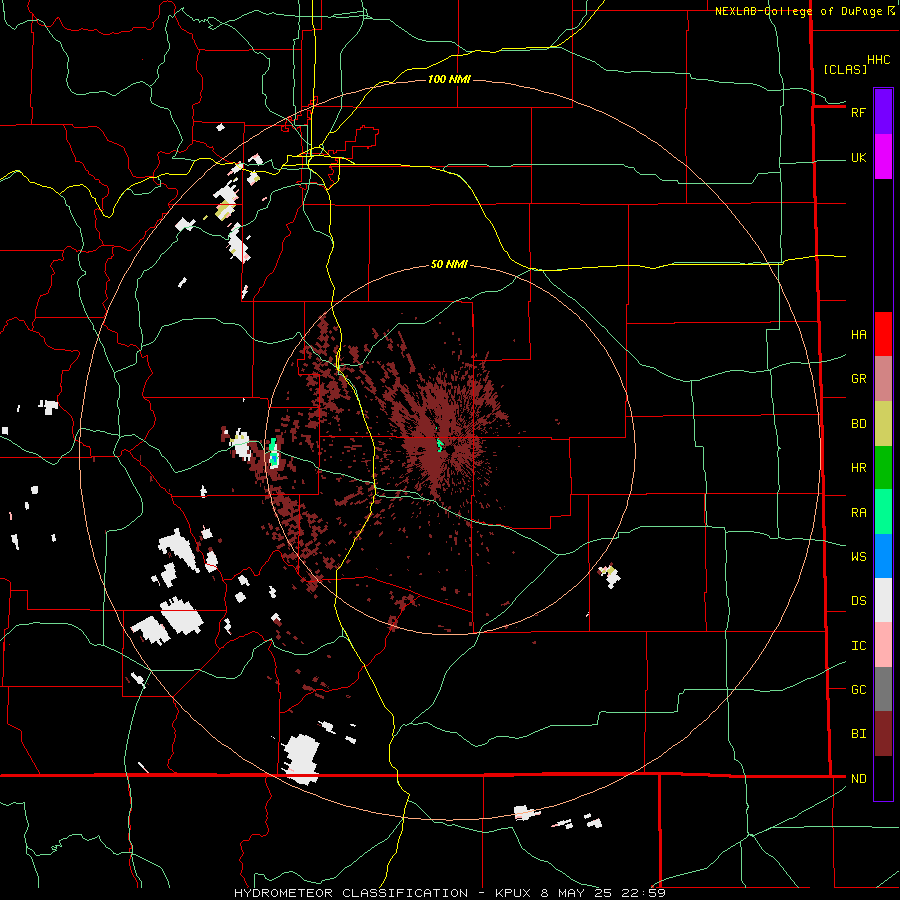Click the DS white legend swatch
The width and height of the screenshot is (900, 900).
tap(883, 600)
